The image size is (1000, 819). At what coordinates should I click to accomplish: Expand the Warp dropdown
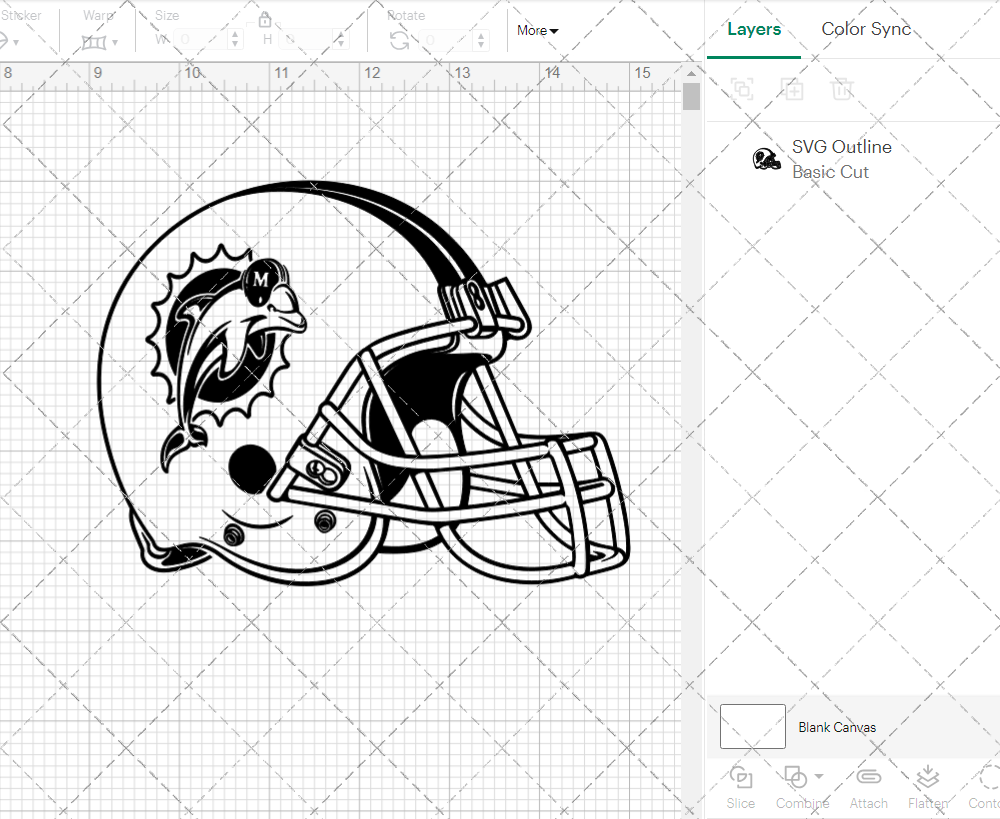pos(100,42)
